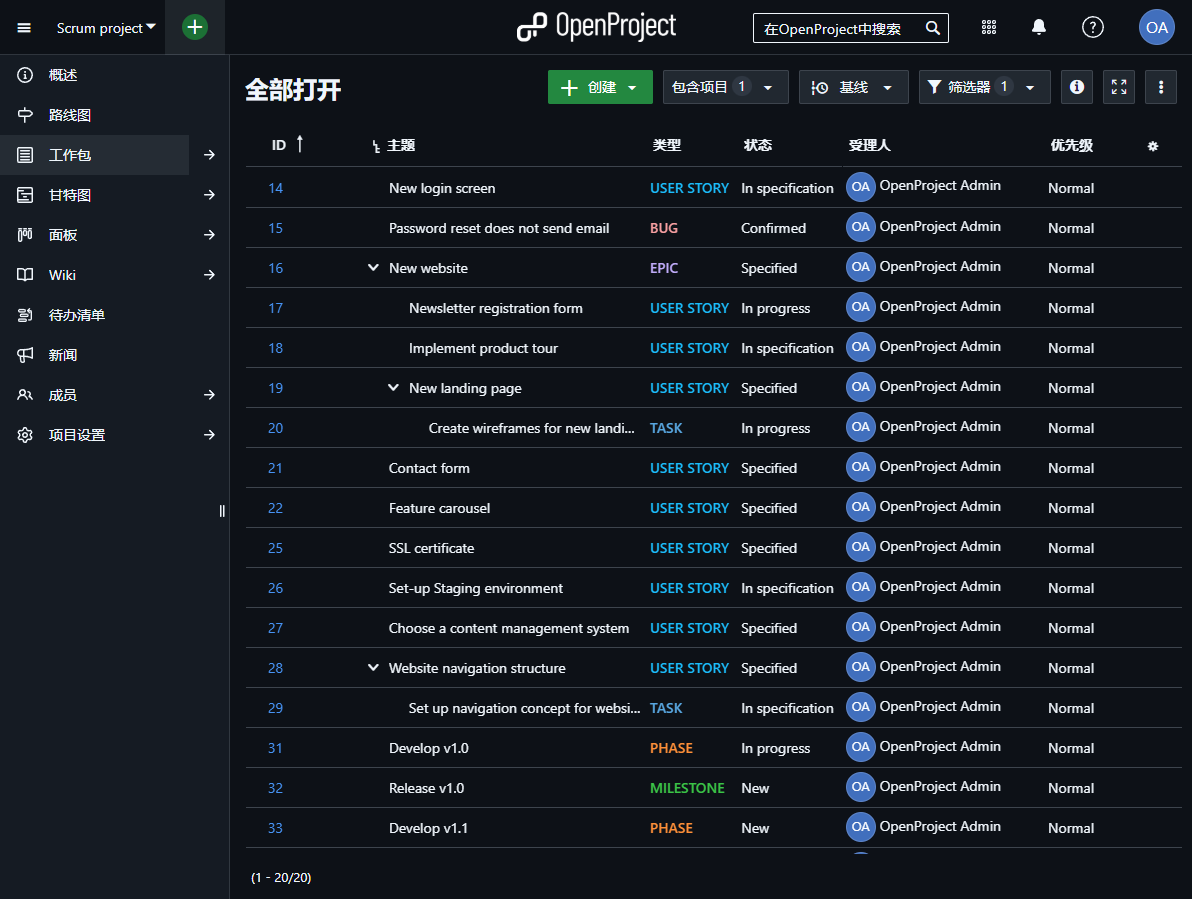Open the notifications bell

click(x=1038, y=28)
